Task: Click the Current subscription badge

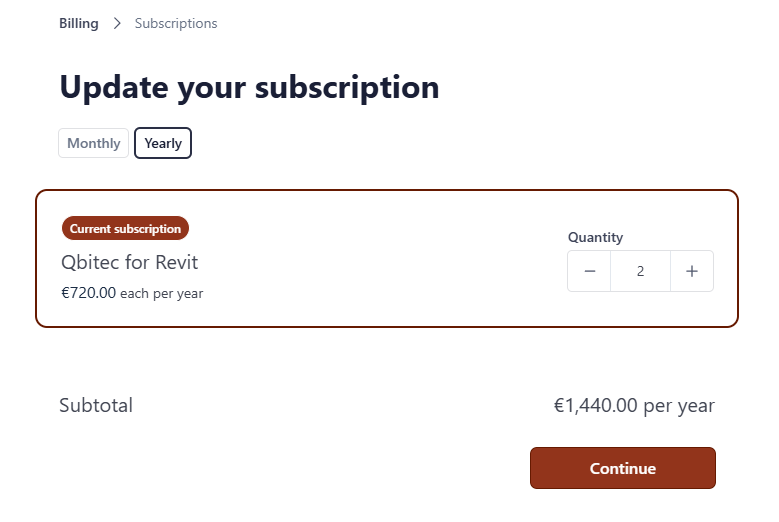Action: (x=125, y=229)
